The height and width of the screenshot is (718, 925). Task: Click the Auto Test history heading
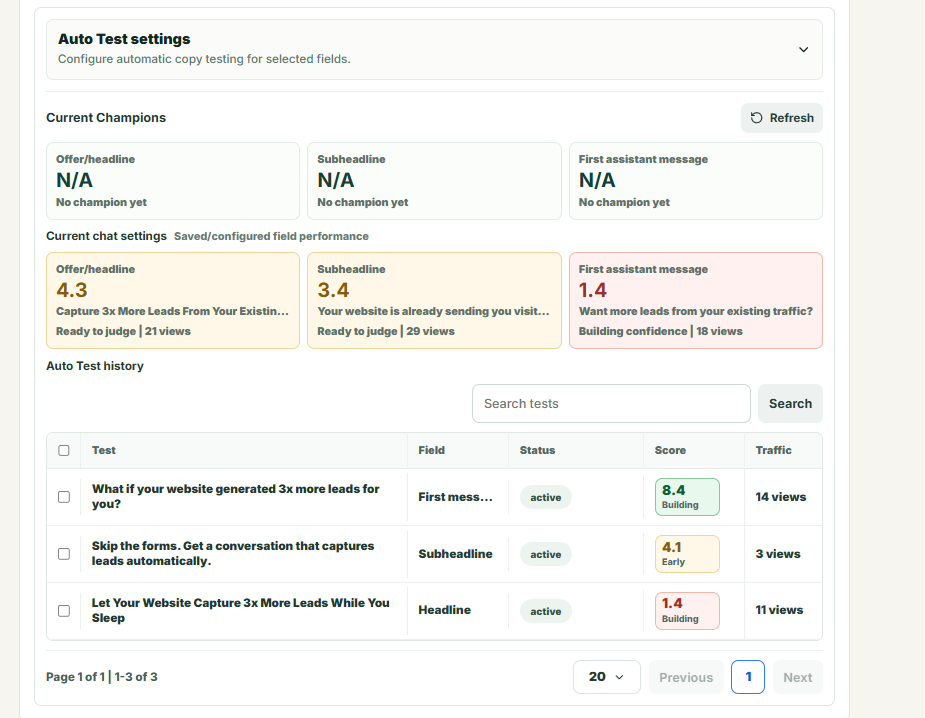[x=94, y=366]
